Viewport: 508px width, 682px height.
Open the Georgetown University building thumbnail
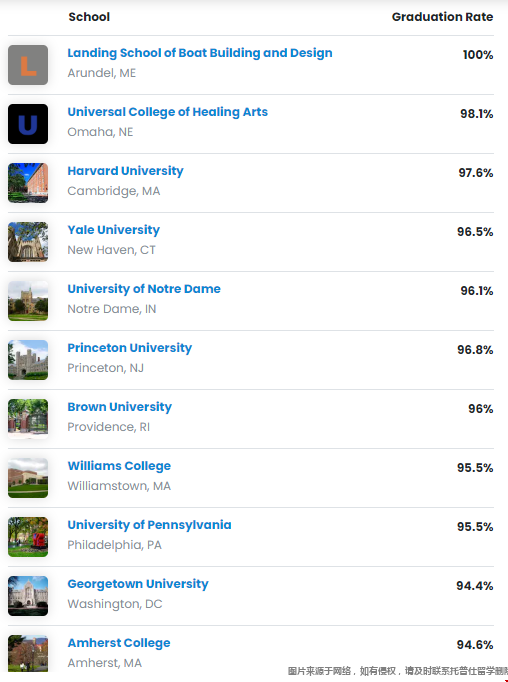[x=28, y=596]
